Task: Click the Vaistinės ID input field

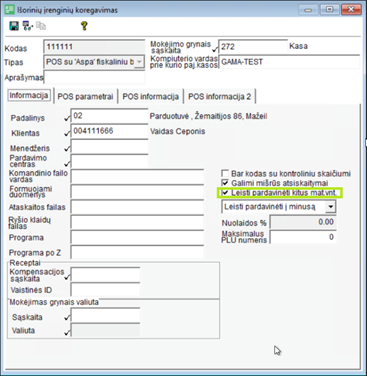Action: 105,290
